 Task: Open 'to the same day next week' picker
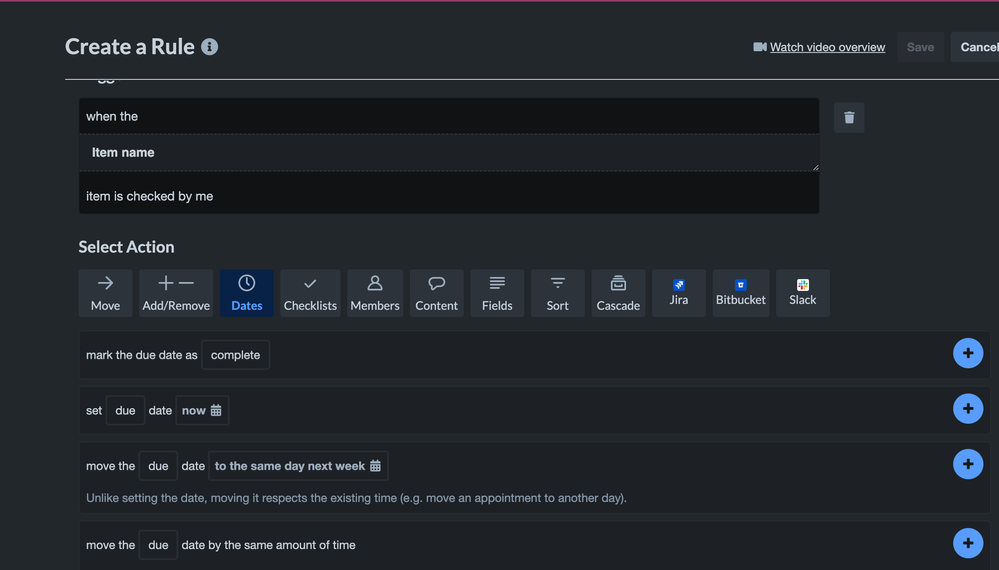[x=298, y=466]
